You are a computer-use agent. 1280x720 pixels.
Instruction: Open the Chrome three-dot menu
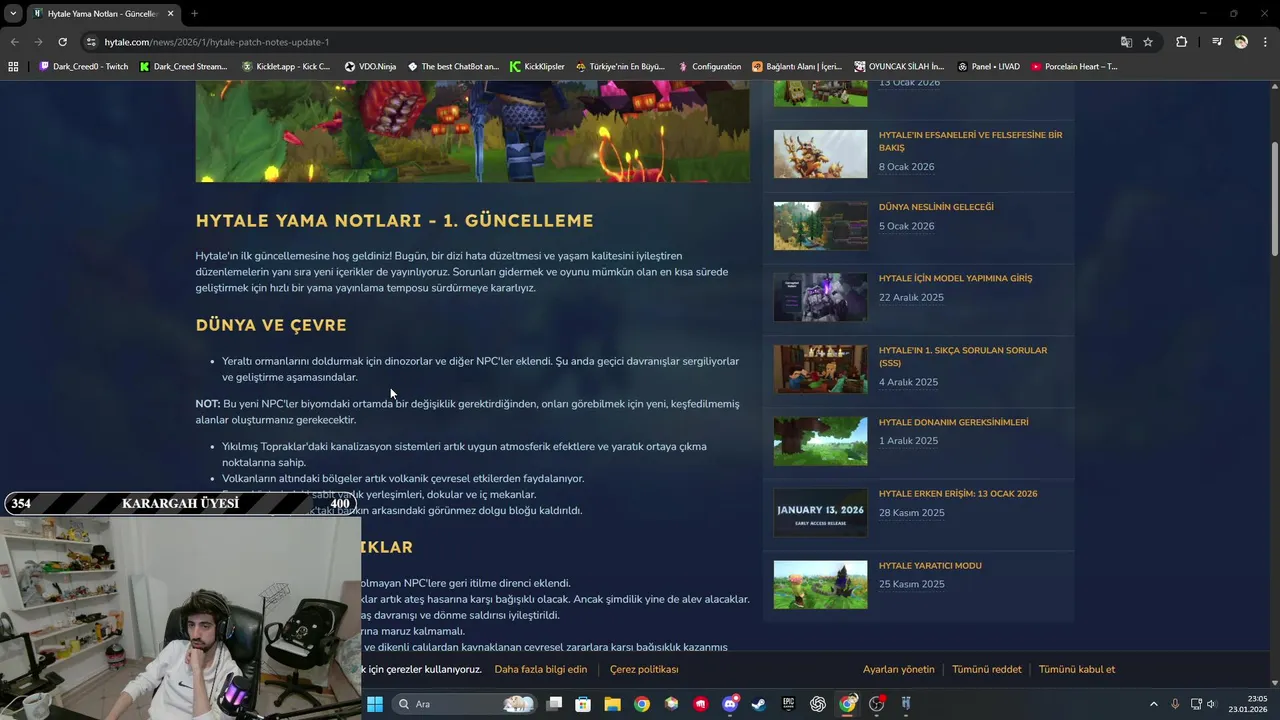[x=1265, y=42]
